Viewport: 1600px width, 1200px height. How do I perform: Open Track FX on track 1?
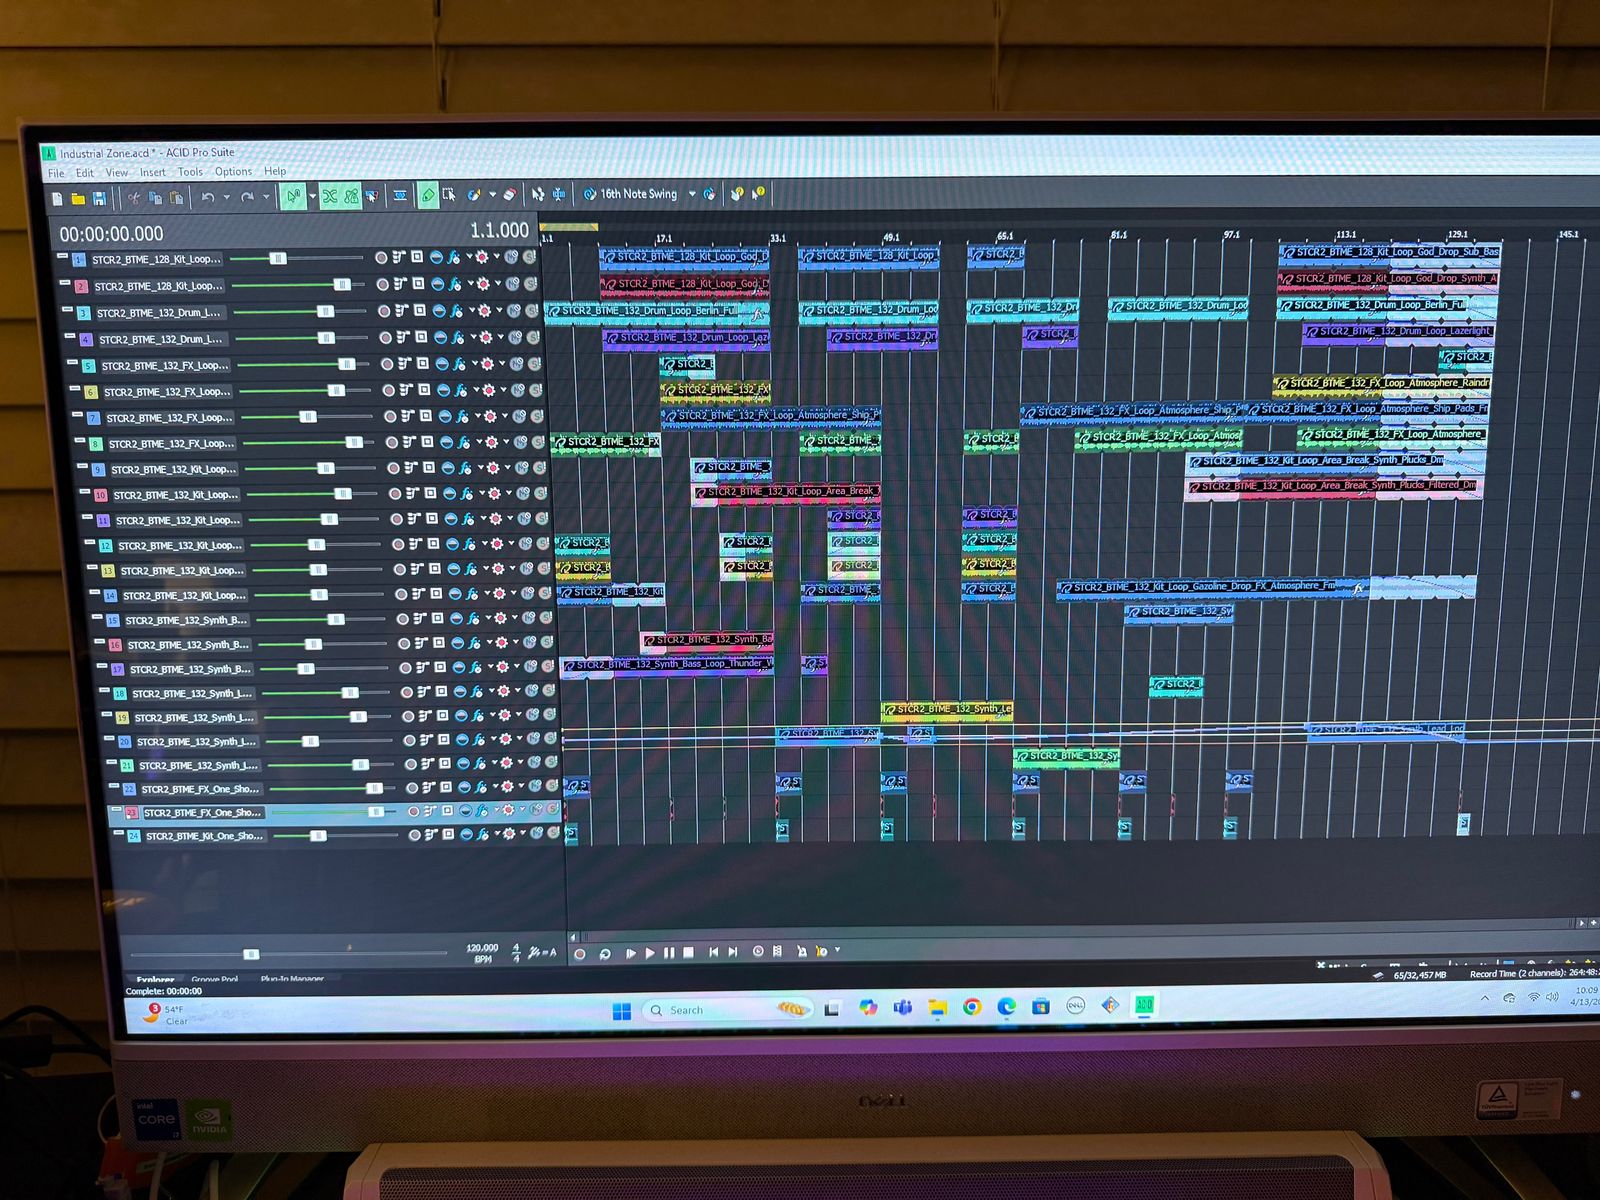(x=453, y=258)
